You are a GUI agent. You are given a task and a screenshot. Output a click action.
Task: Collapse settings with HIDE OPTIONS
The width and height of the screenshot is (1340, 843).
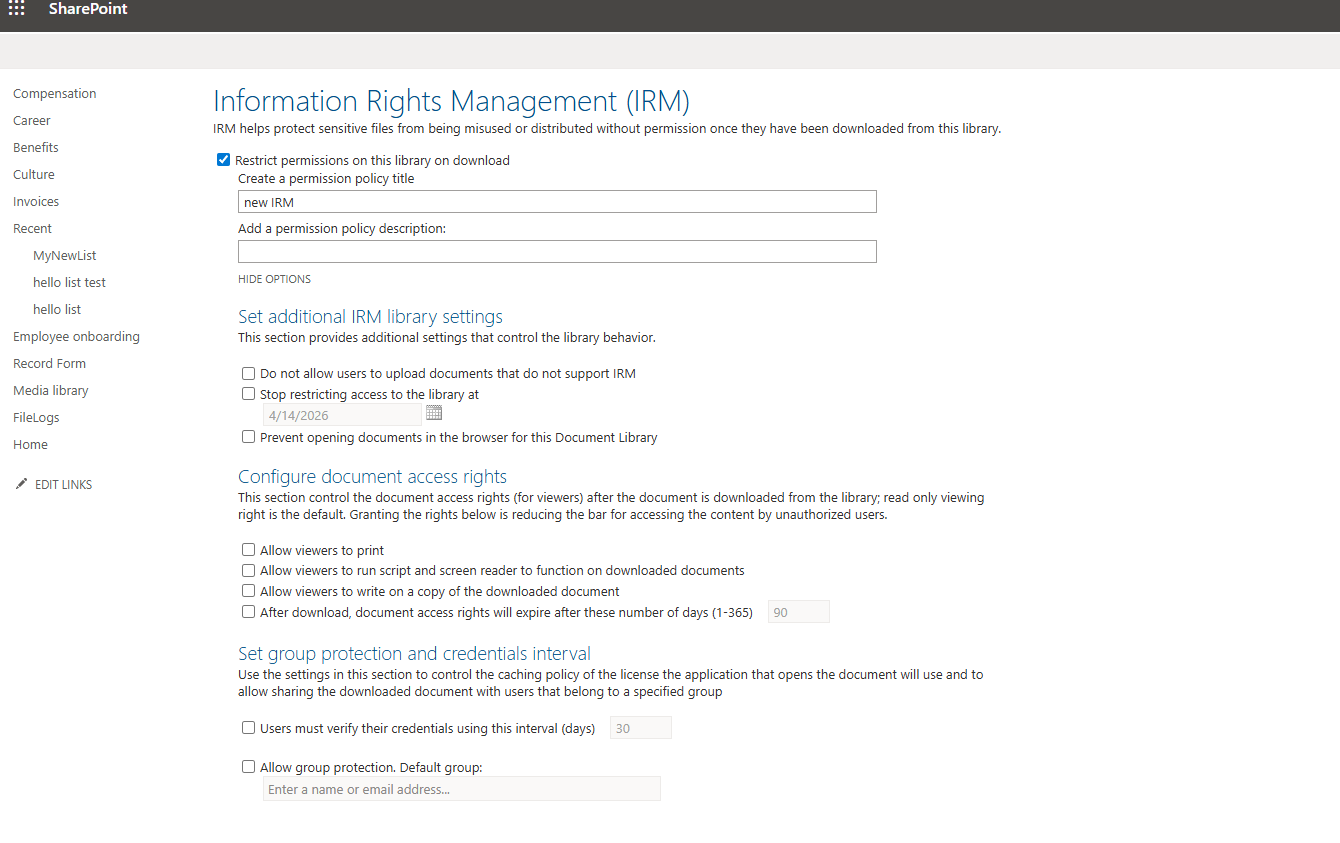click(x=274, y=279)
